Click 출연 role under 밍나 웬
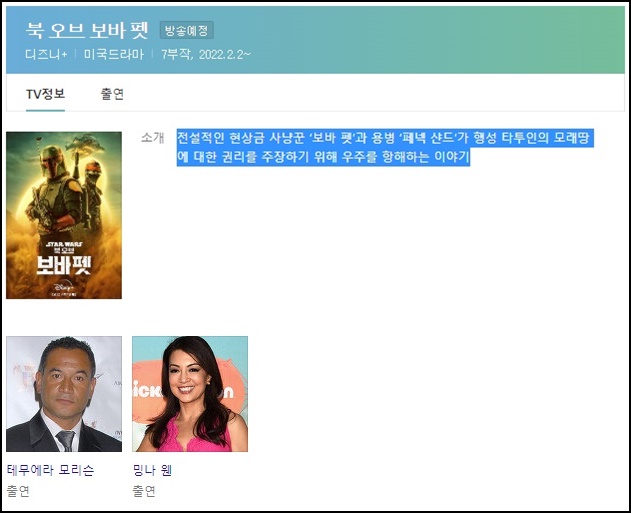Viewport: 631px width, 513px height. pyautogui.click(x=144, y=491)
